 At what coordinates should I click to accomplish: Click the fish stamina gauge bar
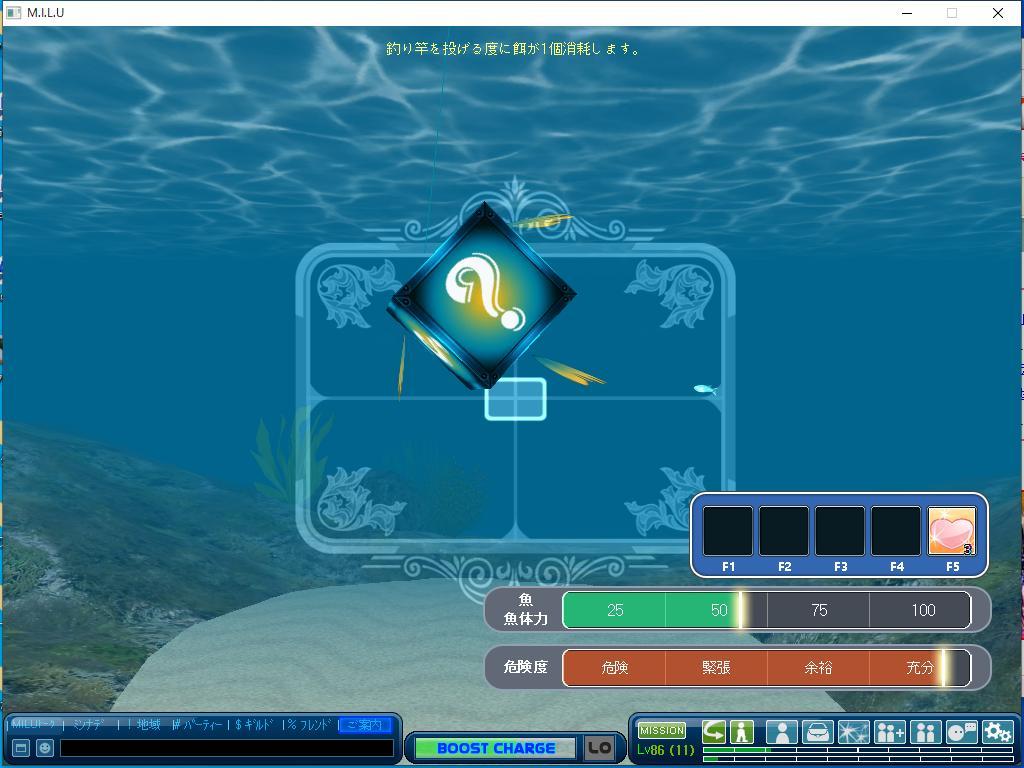click(766, 610)
